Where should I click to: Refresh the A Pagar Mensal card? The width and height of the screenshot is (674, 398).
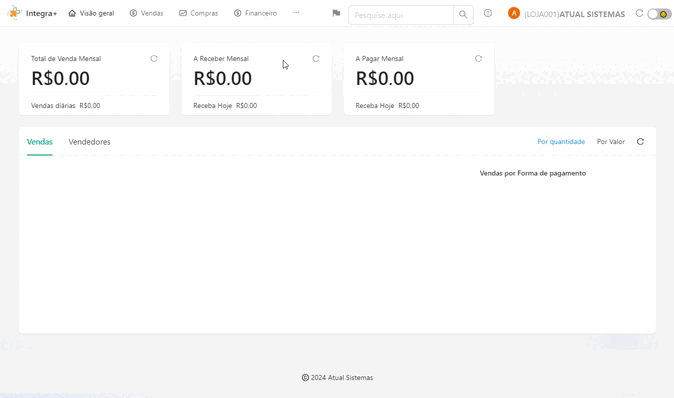pos(478,58)
